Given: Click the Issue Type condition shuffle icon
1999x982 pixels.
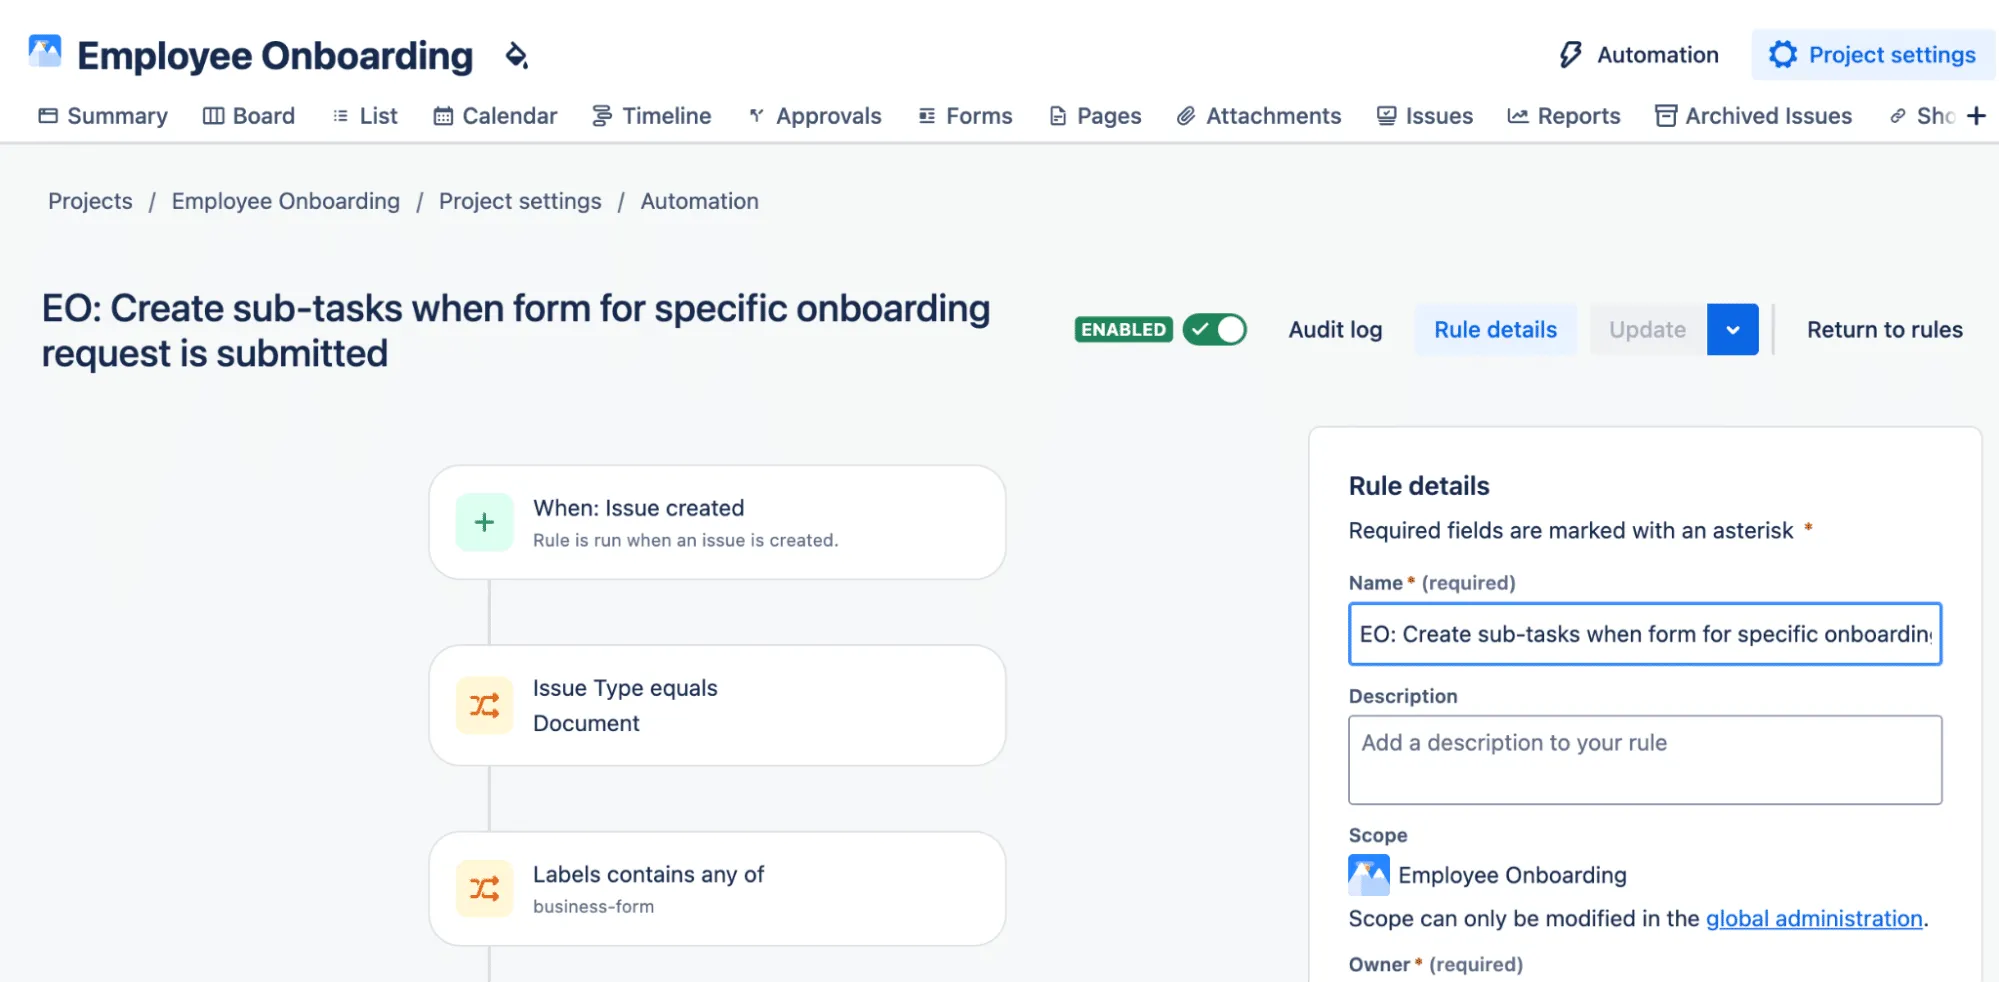Looking at the screenshot, I should [x=484, y=706].
